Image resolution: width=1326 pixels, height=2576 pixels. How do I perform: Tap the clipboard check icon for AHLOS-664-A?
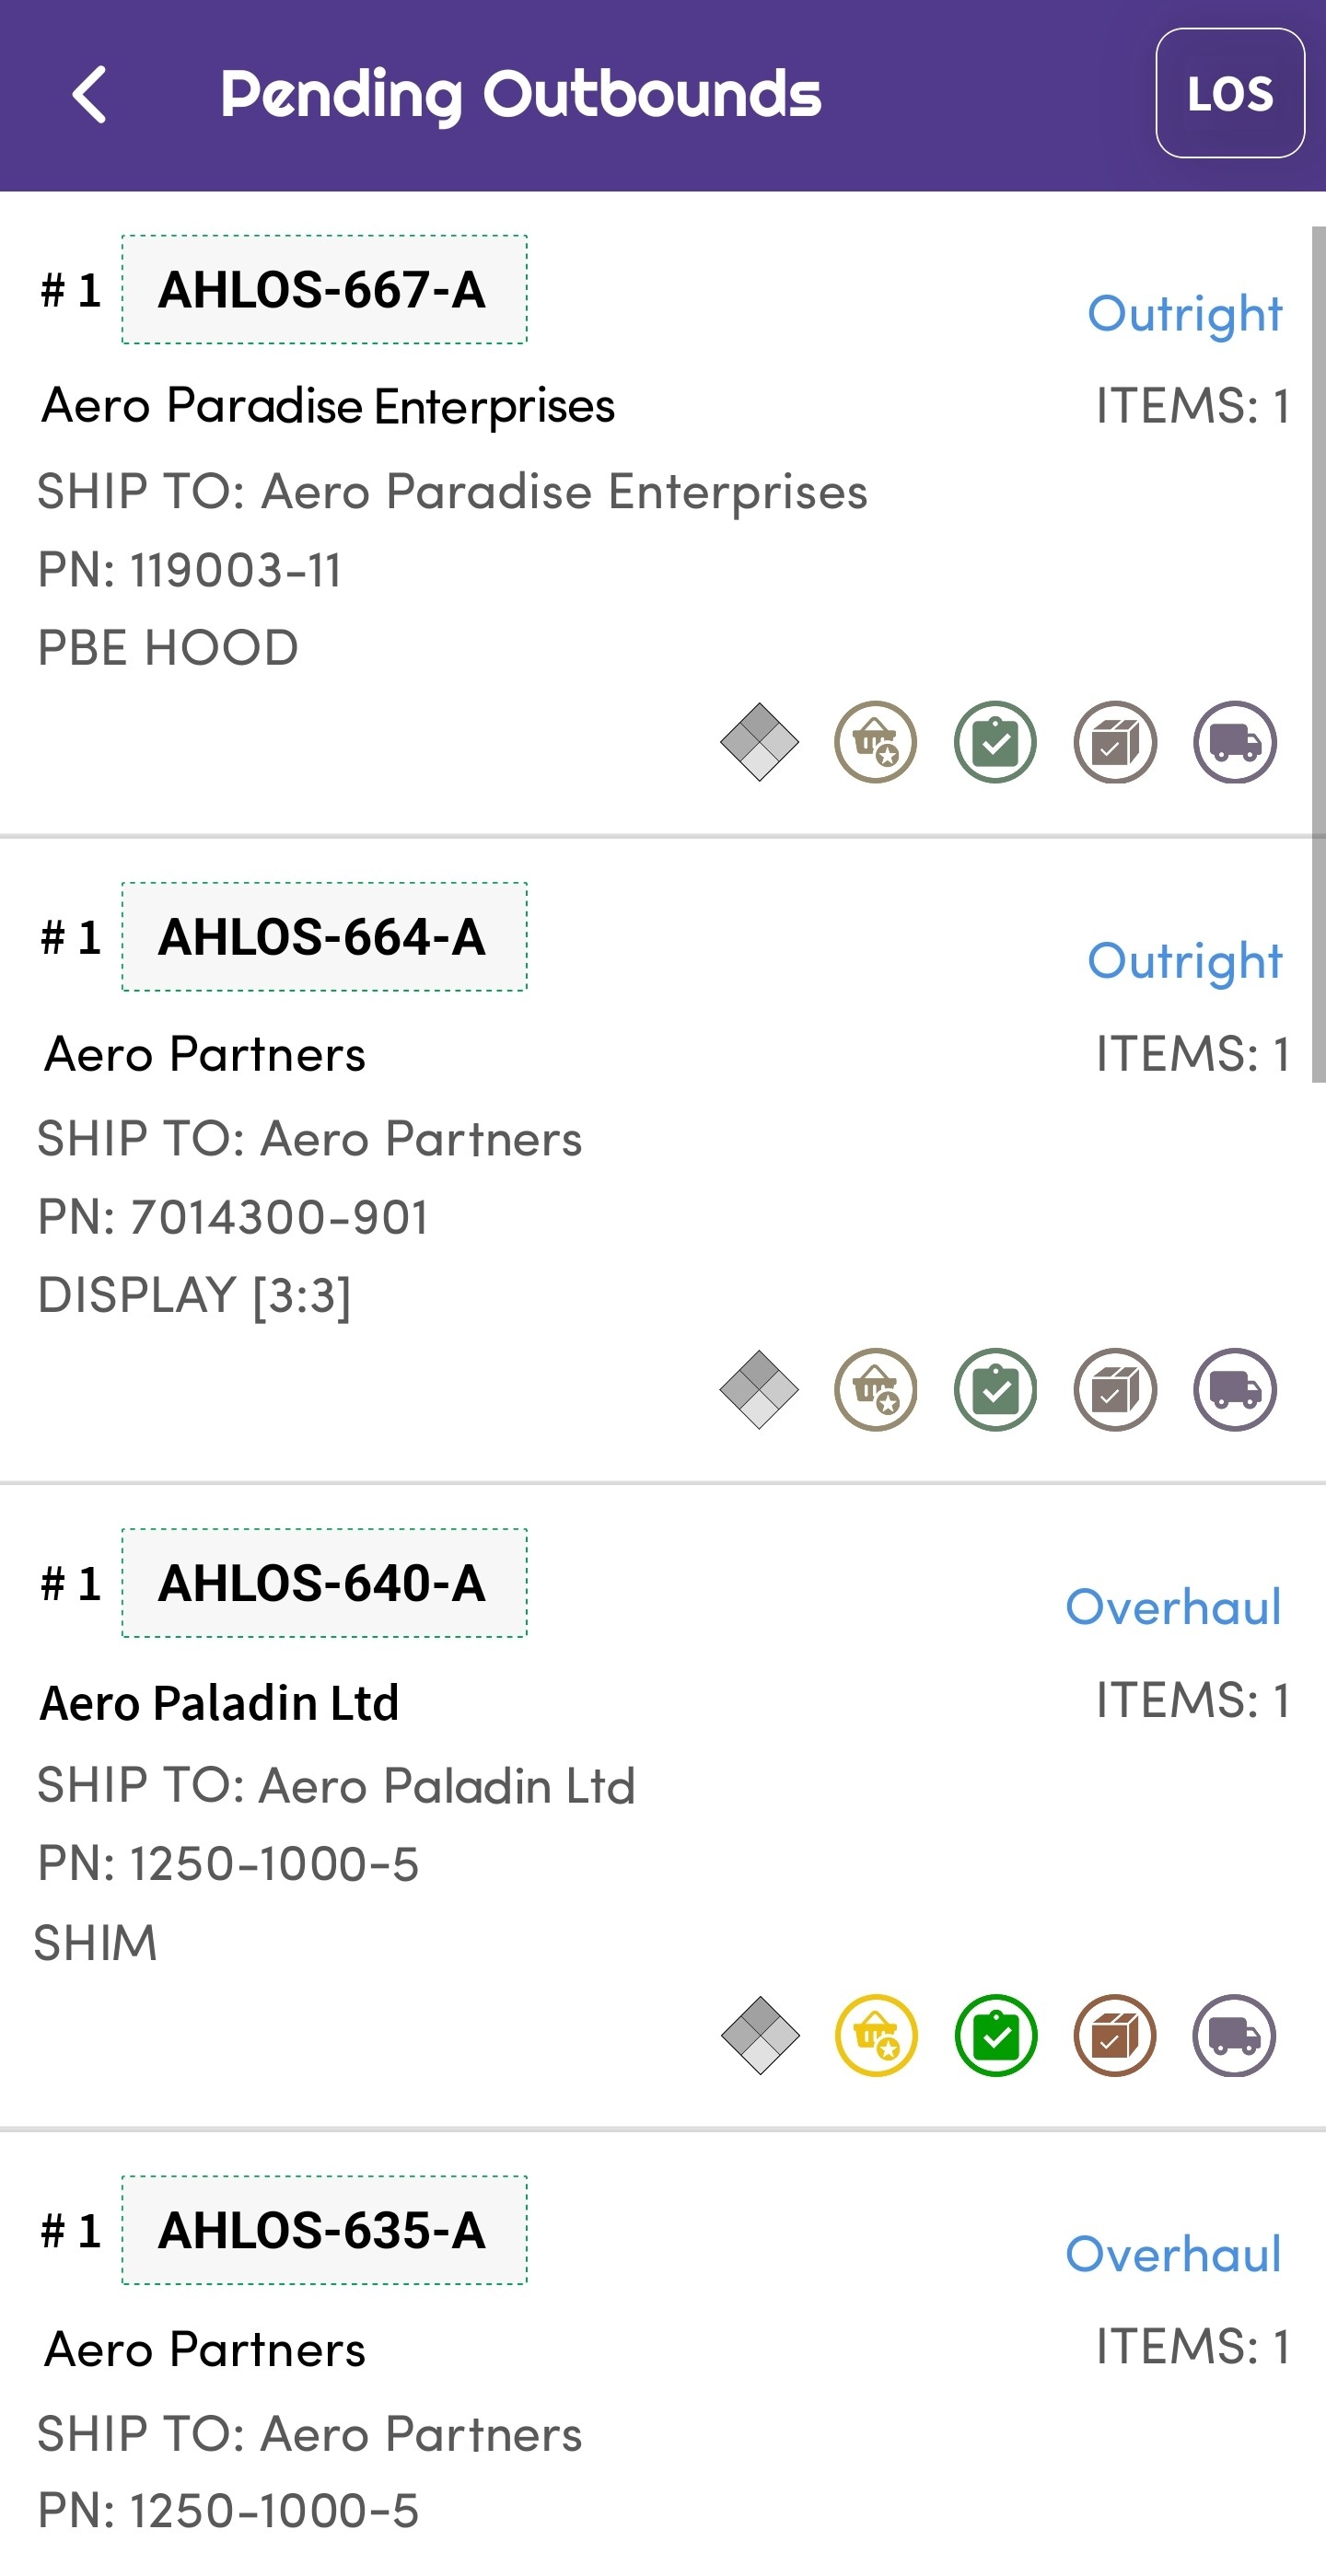[995, 1389]
